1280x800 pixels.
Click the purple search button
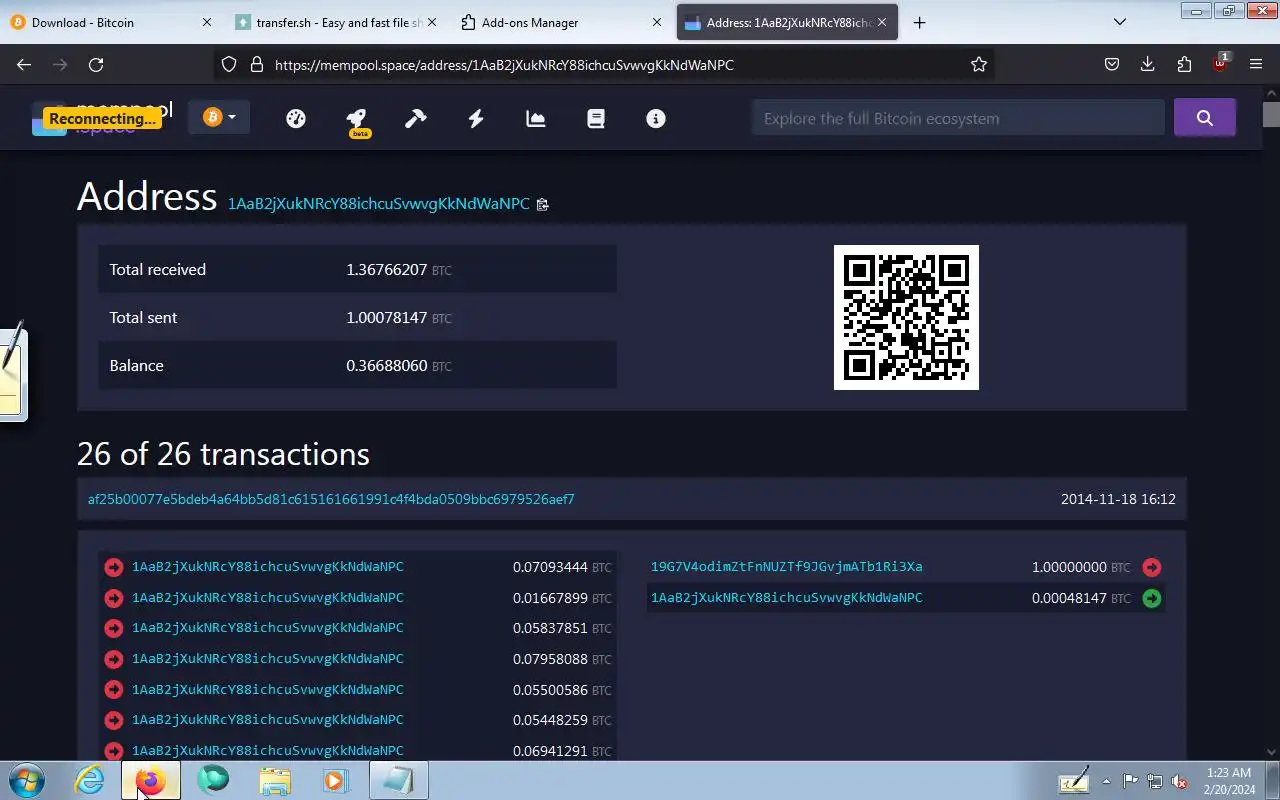(1204, 118)
